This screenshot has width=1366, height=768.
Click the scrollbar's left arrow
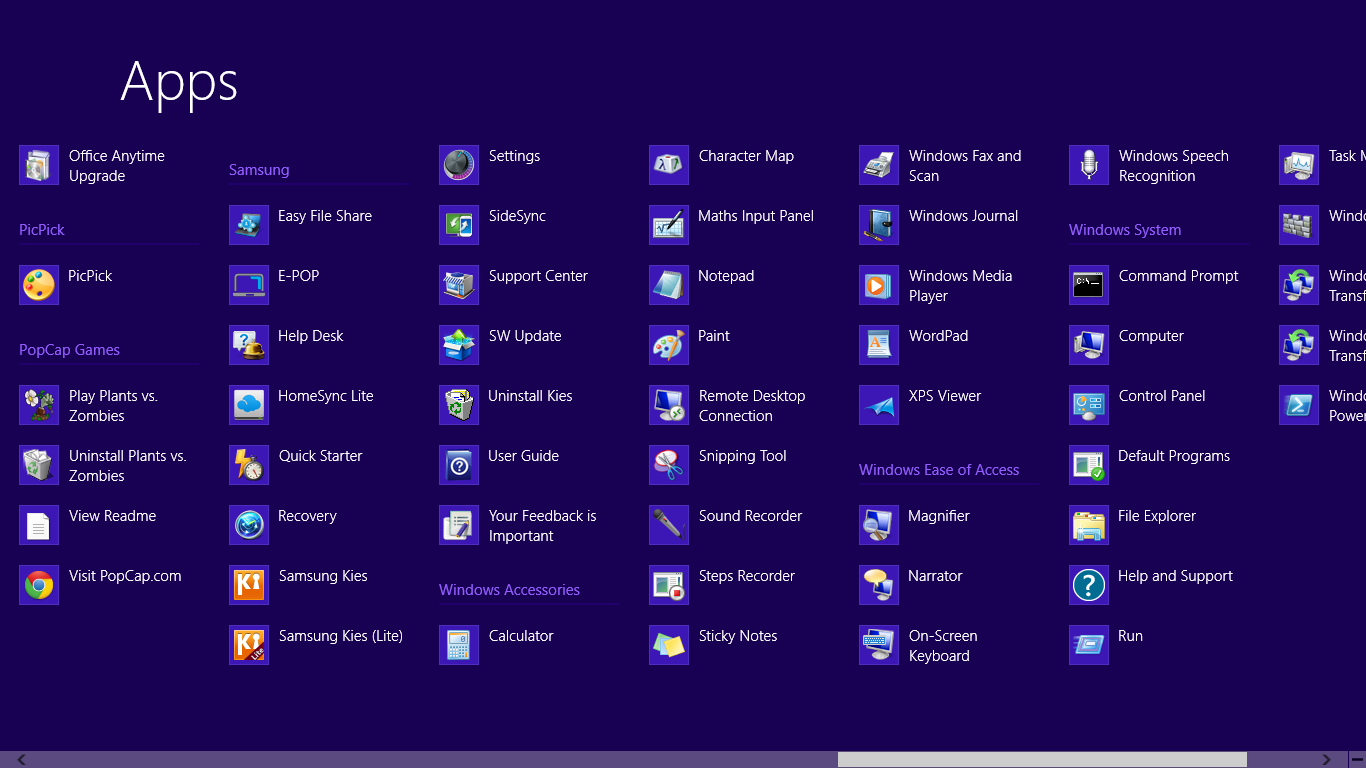pyautogui.click(x=21, y=760)
